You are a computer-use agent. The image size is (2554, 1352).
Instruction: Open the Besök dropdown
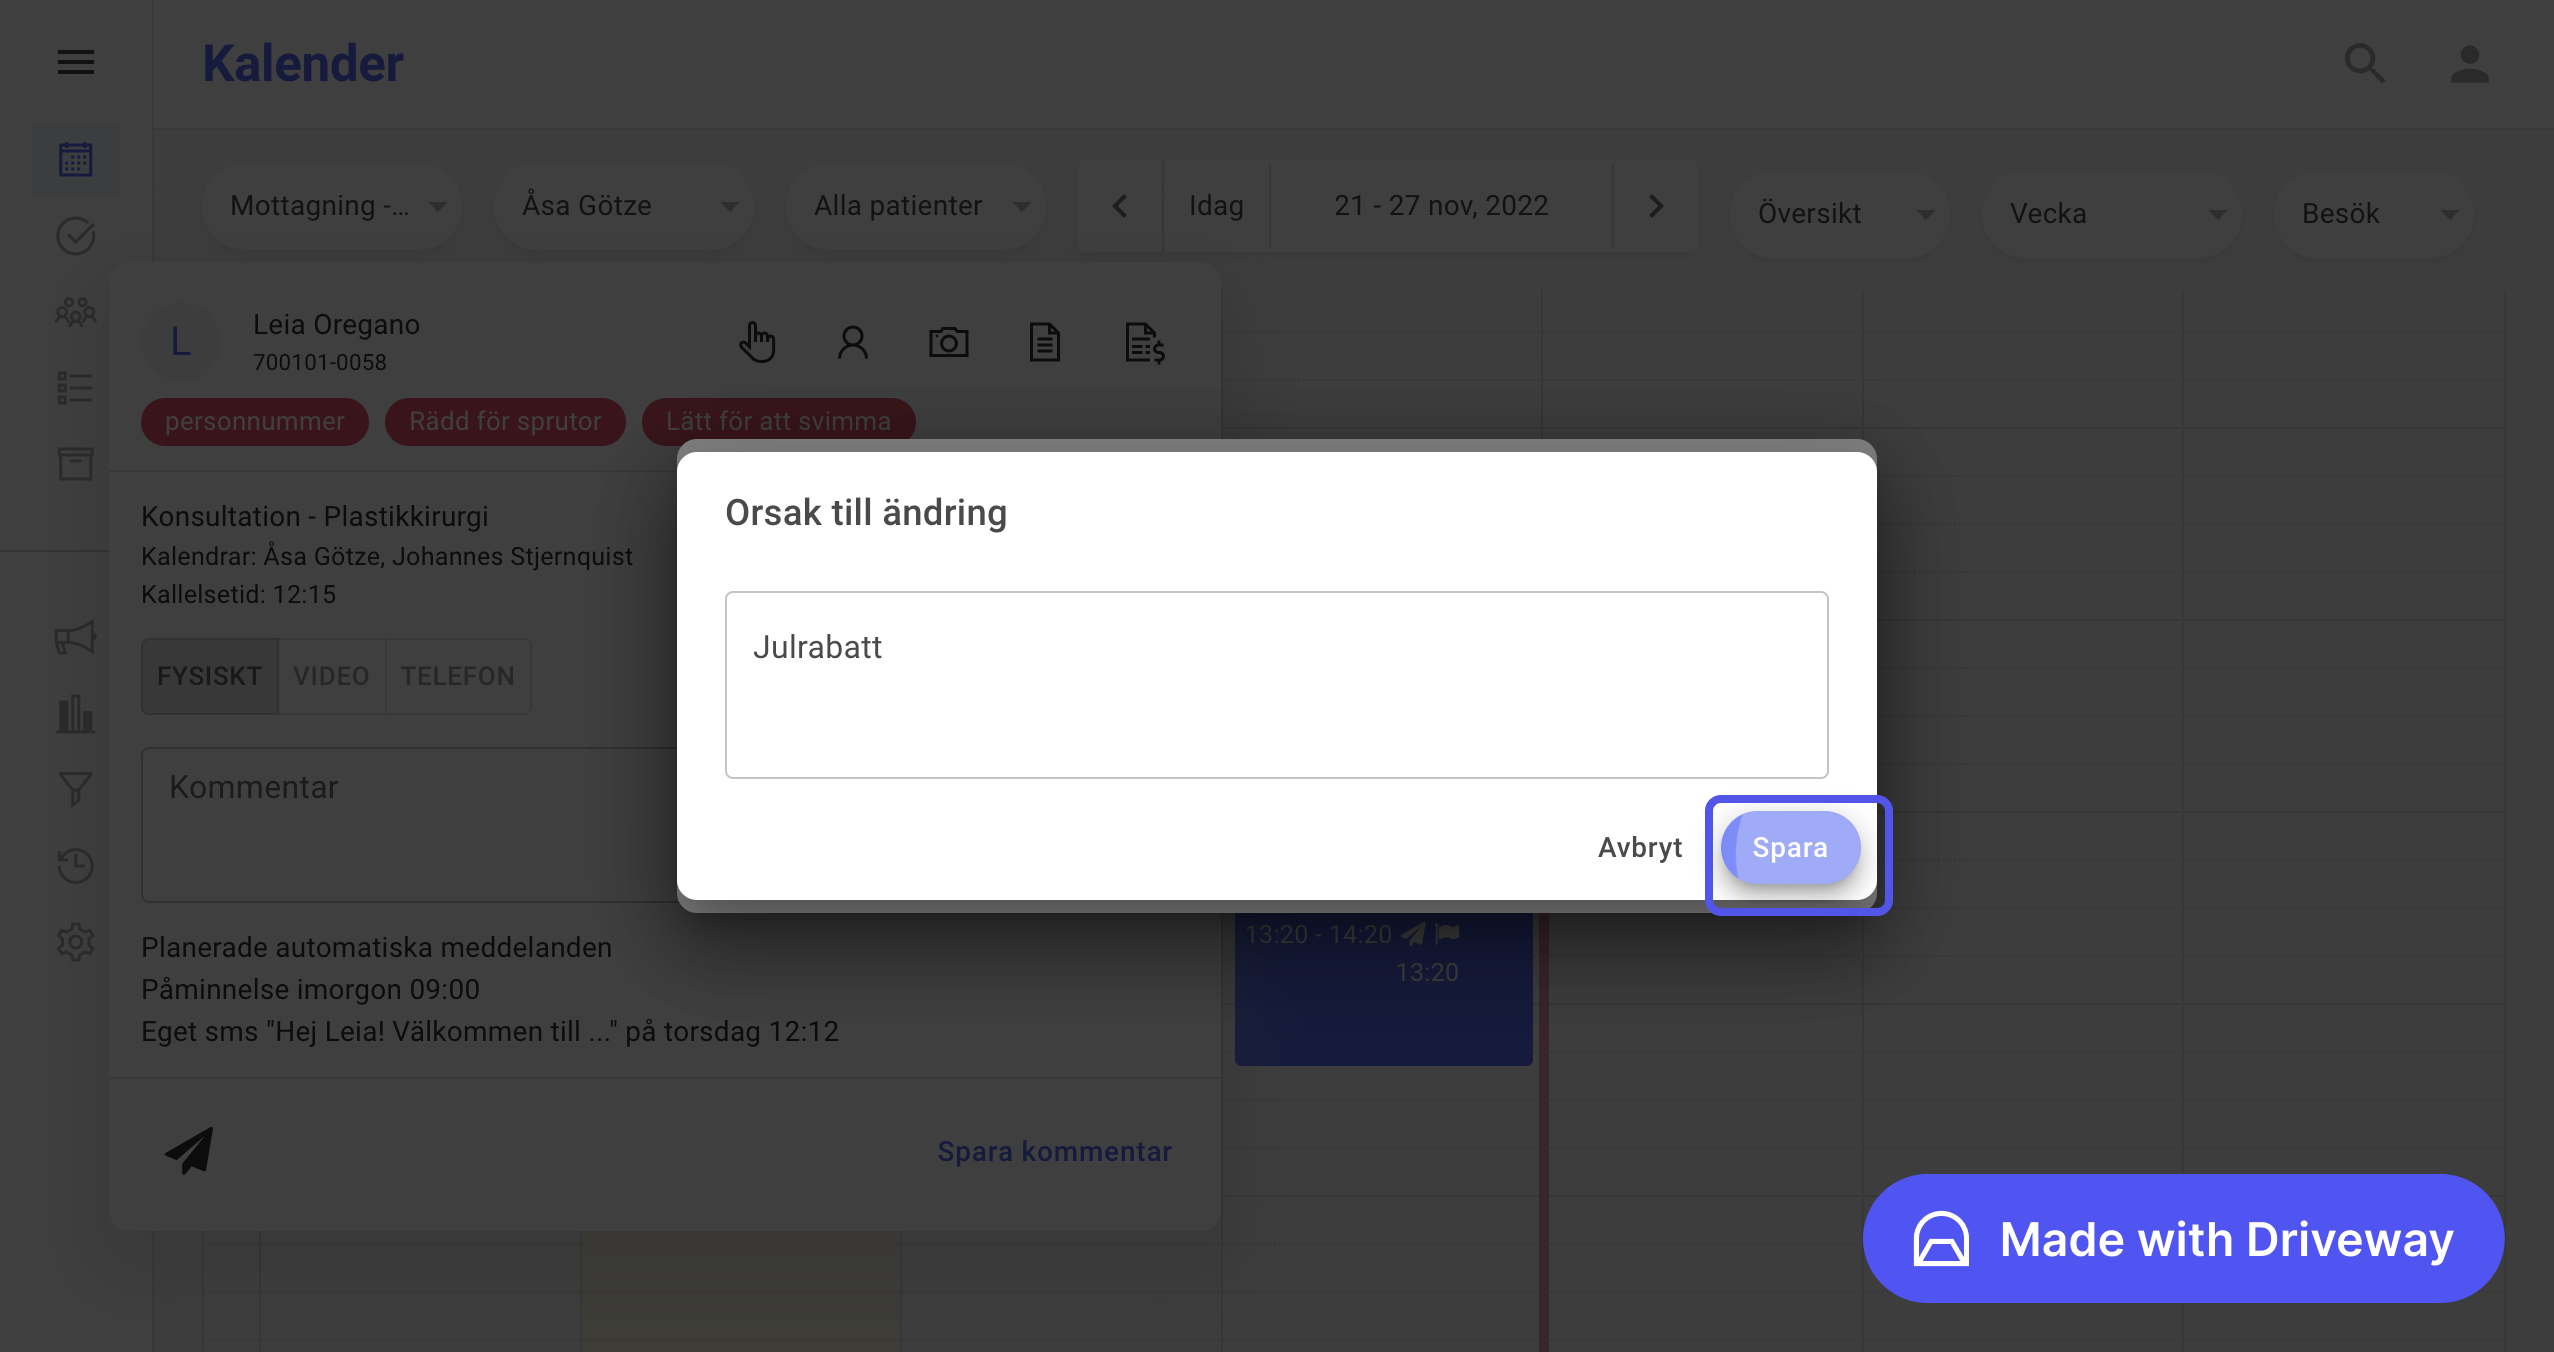(x=2374, y=213)
